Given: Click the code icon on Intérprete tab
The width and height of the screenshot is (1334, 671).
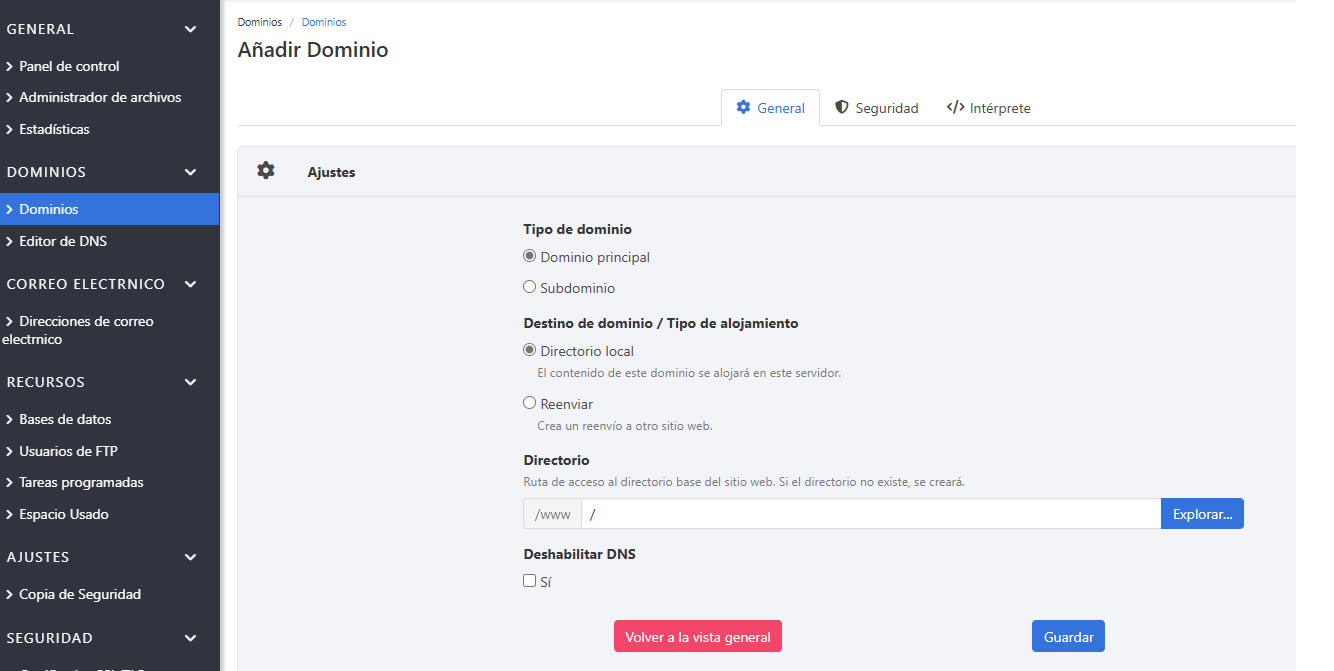Looking at the screenshot, I should 955,107.
